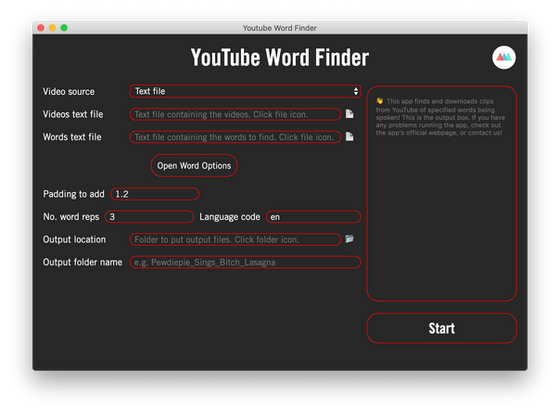Click the "Words text file" label

(x=72, y=137)
